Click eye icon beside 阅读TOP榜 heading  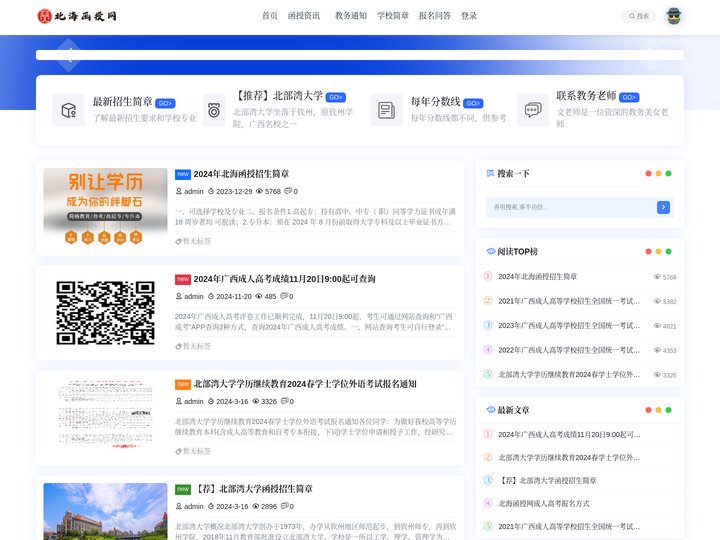tap(490, 252)
